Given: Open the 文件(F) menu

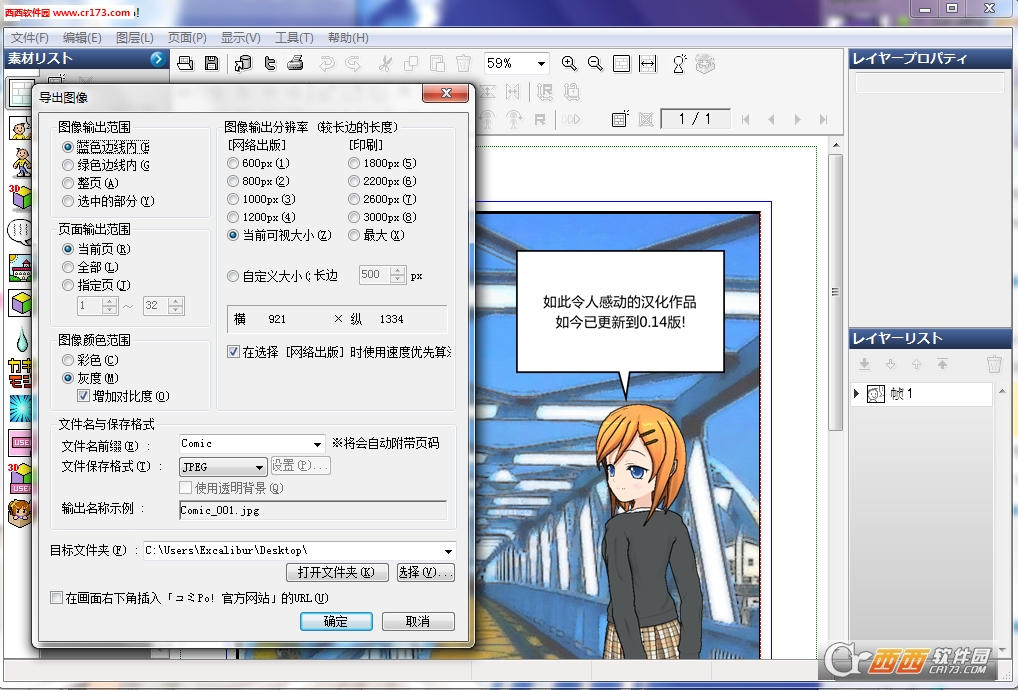Looking at the screenshot, I should (29, 38).
